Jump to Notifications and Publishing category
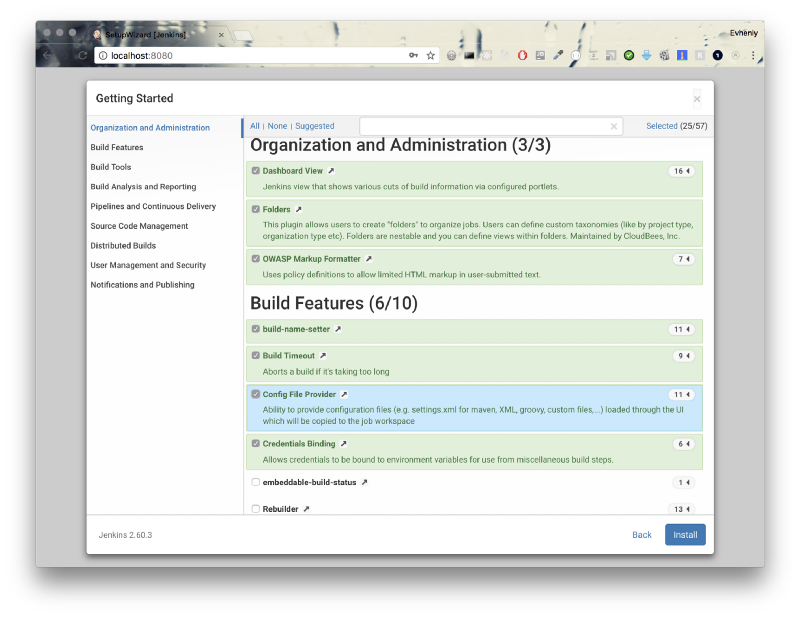This screenshot has height=618, width=800. [x=142, y=285]
